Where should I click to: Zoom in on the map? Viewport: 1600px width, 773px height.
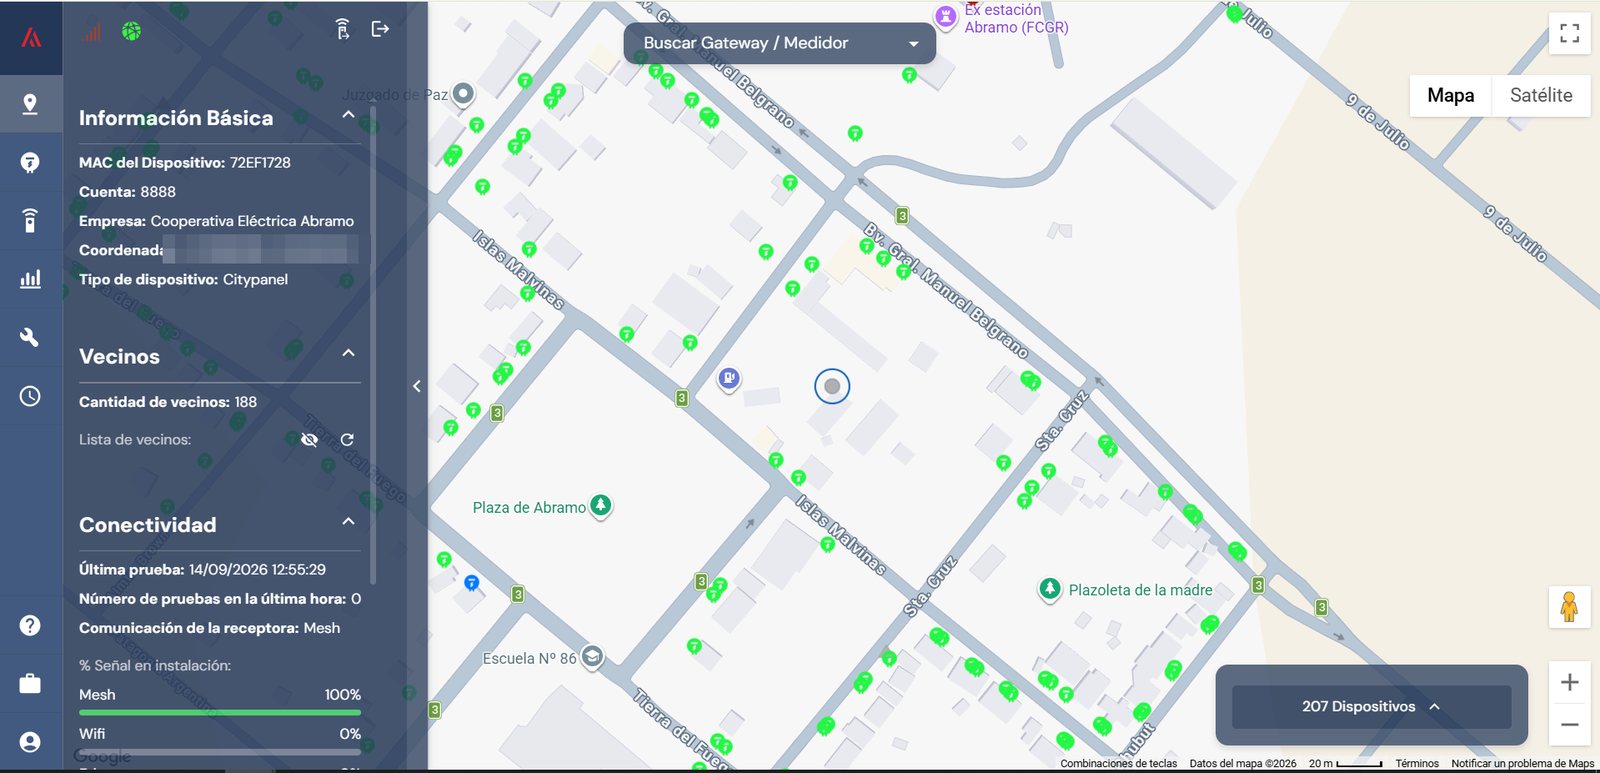coord(1570,683)
